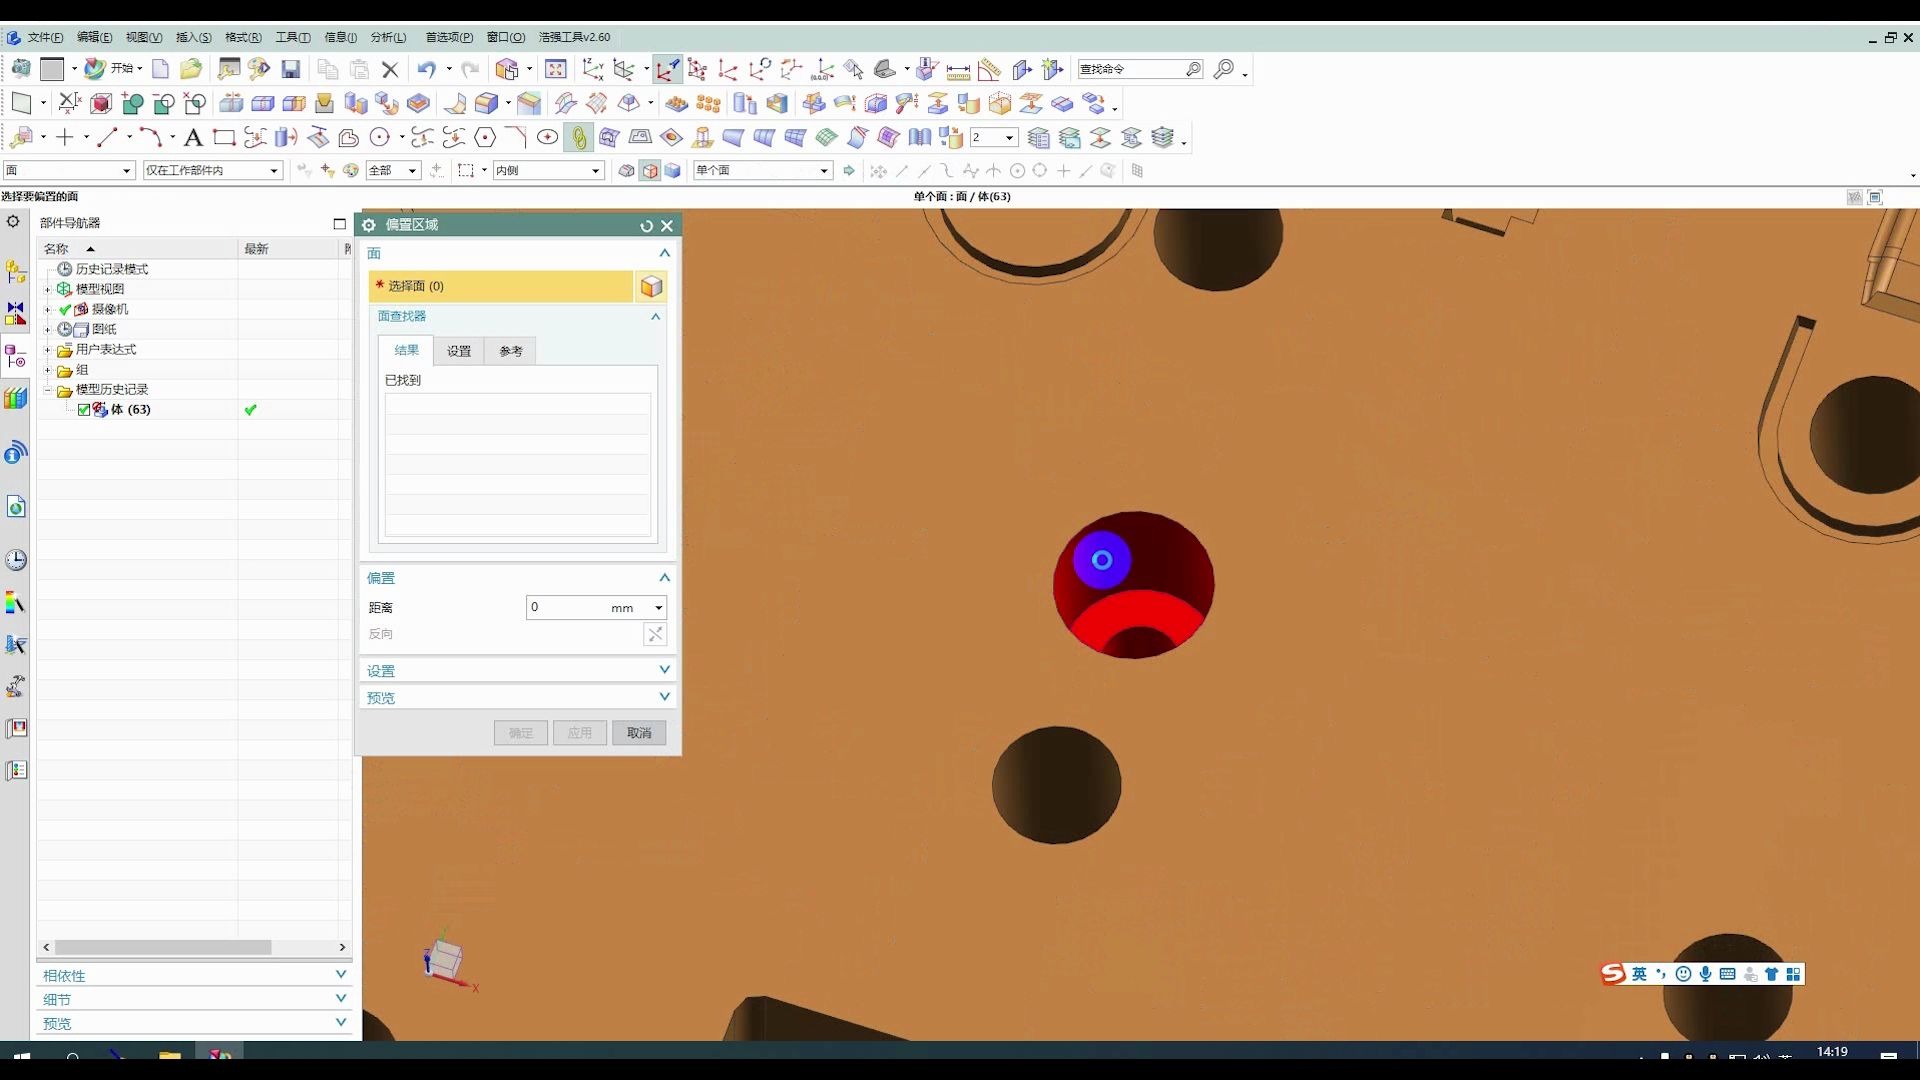Click the Rectangle sketch tool icon
Image resolution: width=1920 pixels, height=1080 pixels.
tap(224, 137)
